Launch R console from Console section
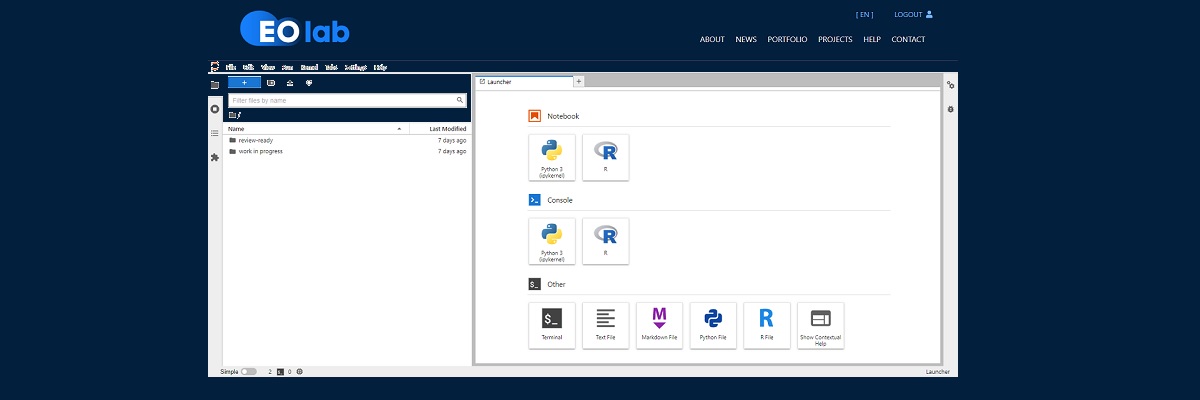This screenshot has width=1200, height=400. coord(605,241)
